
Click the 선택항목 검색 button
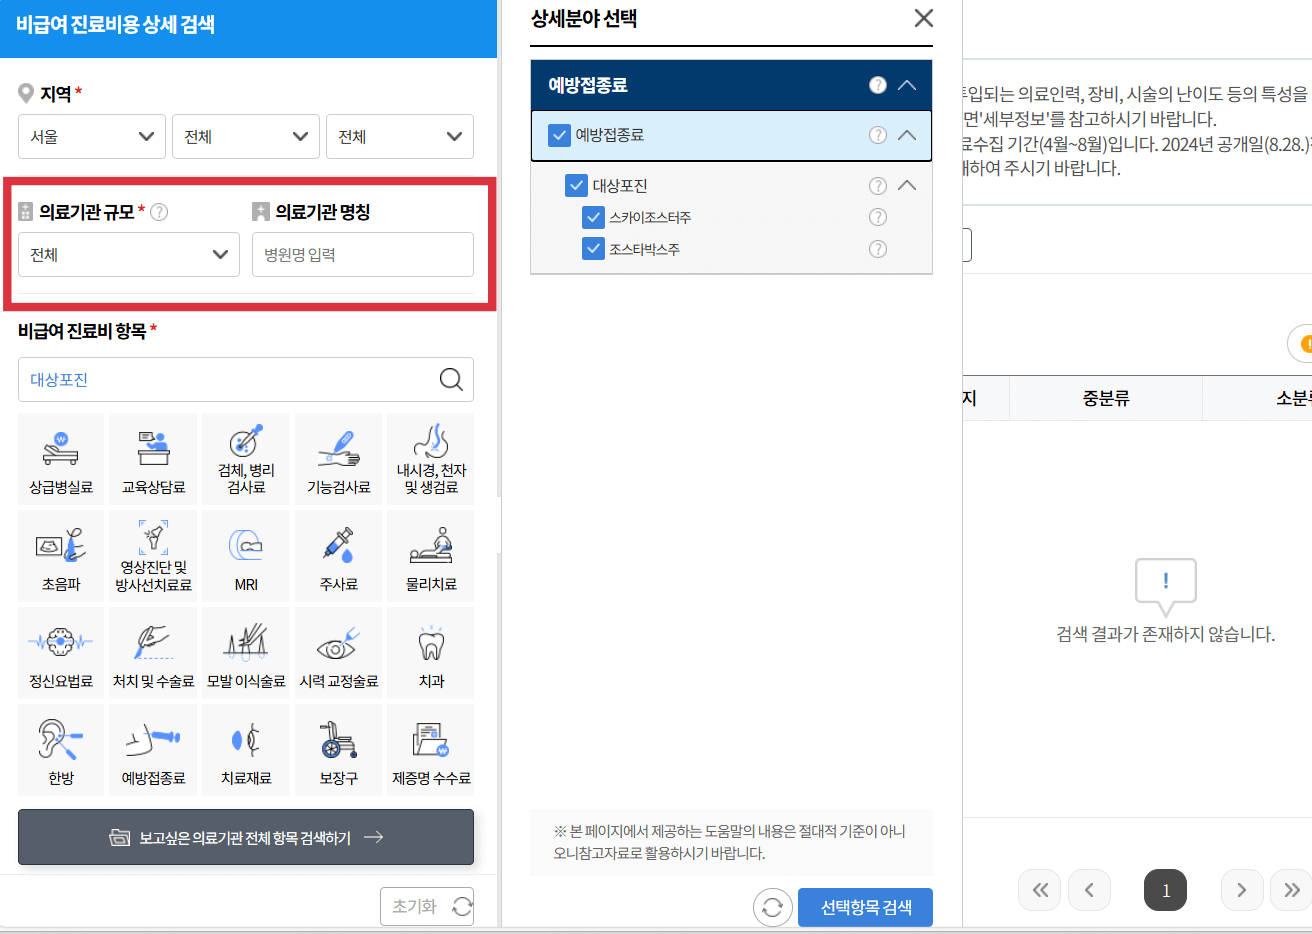[864, 908]
